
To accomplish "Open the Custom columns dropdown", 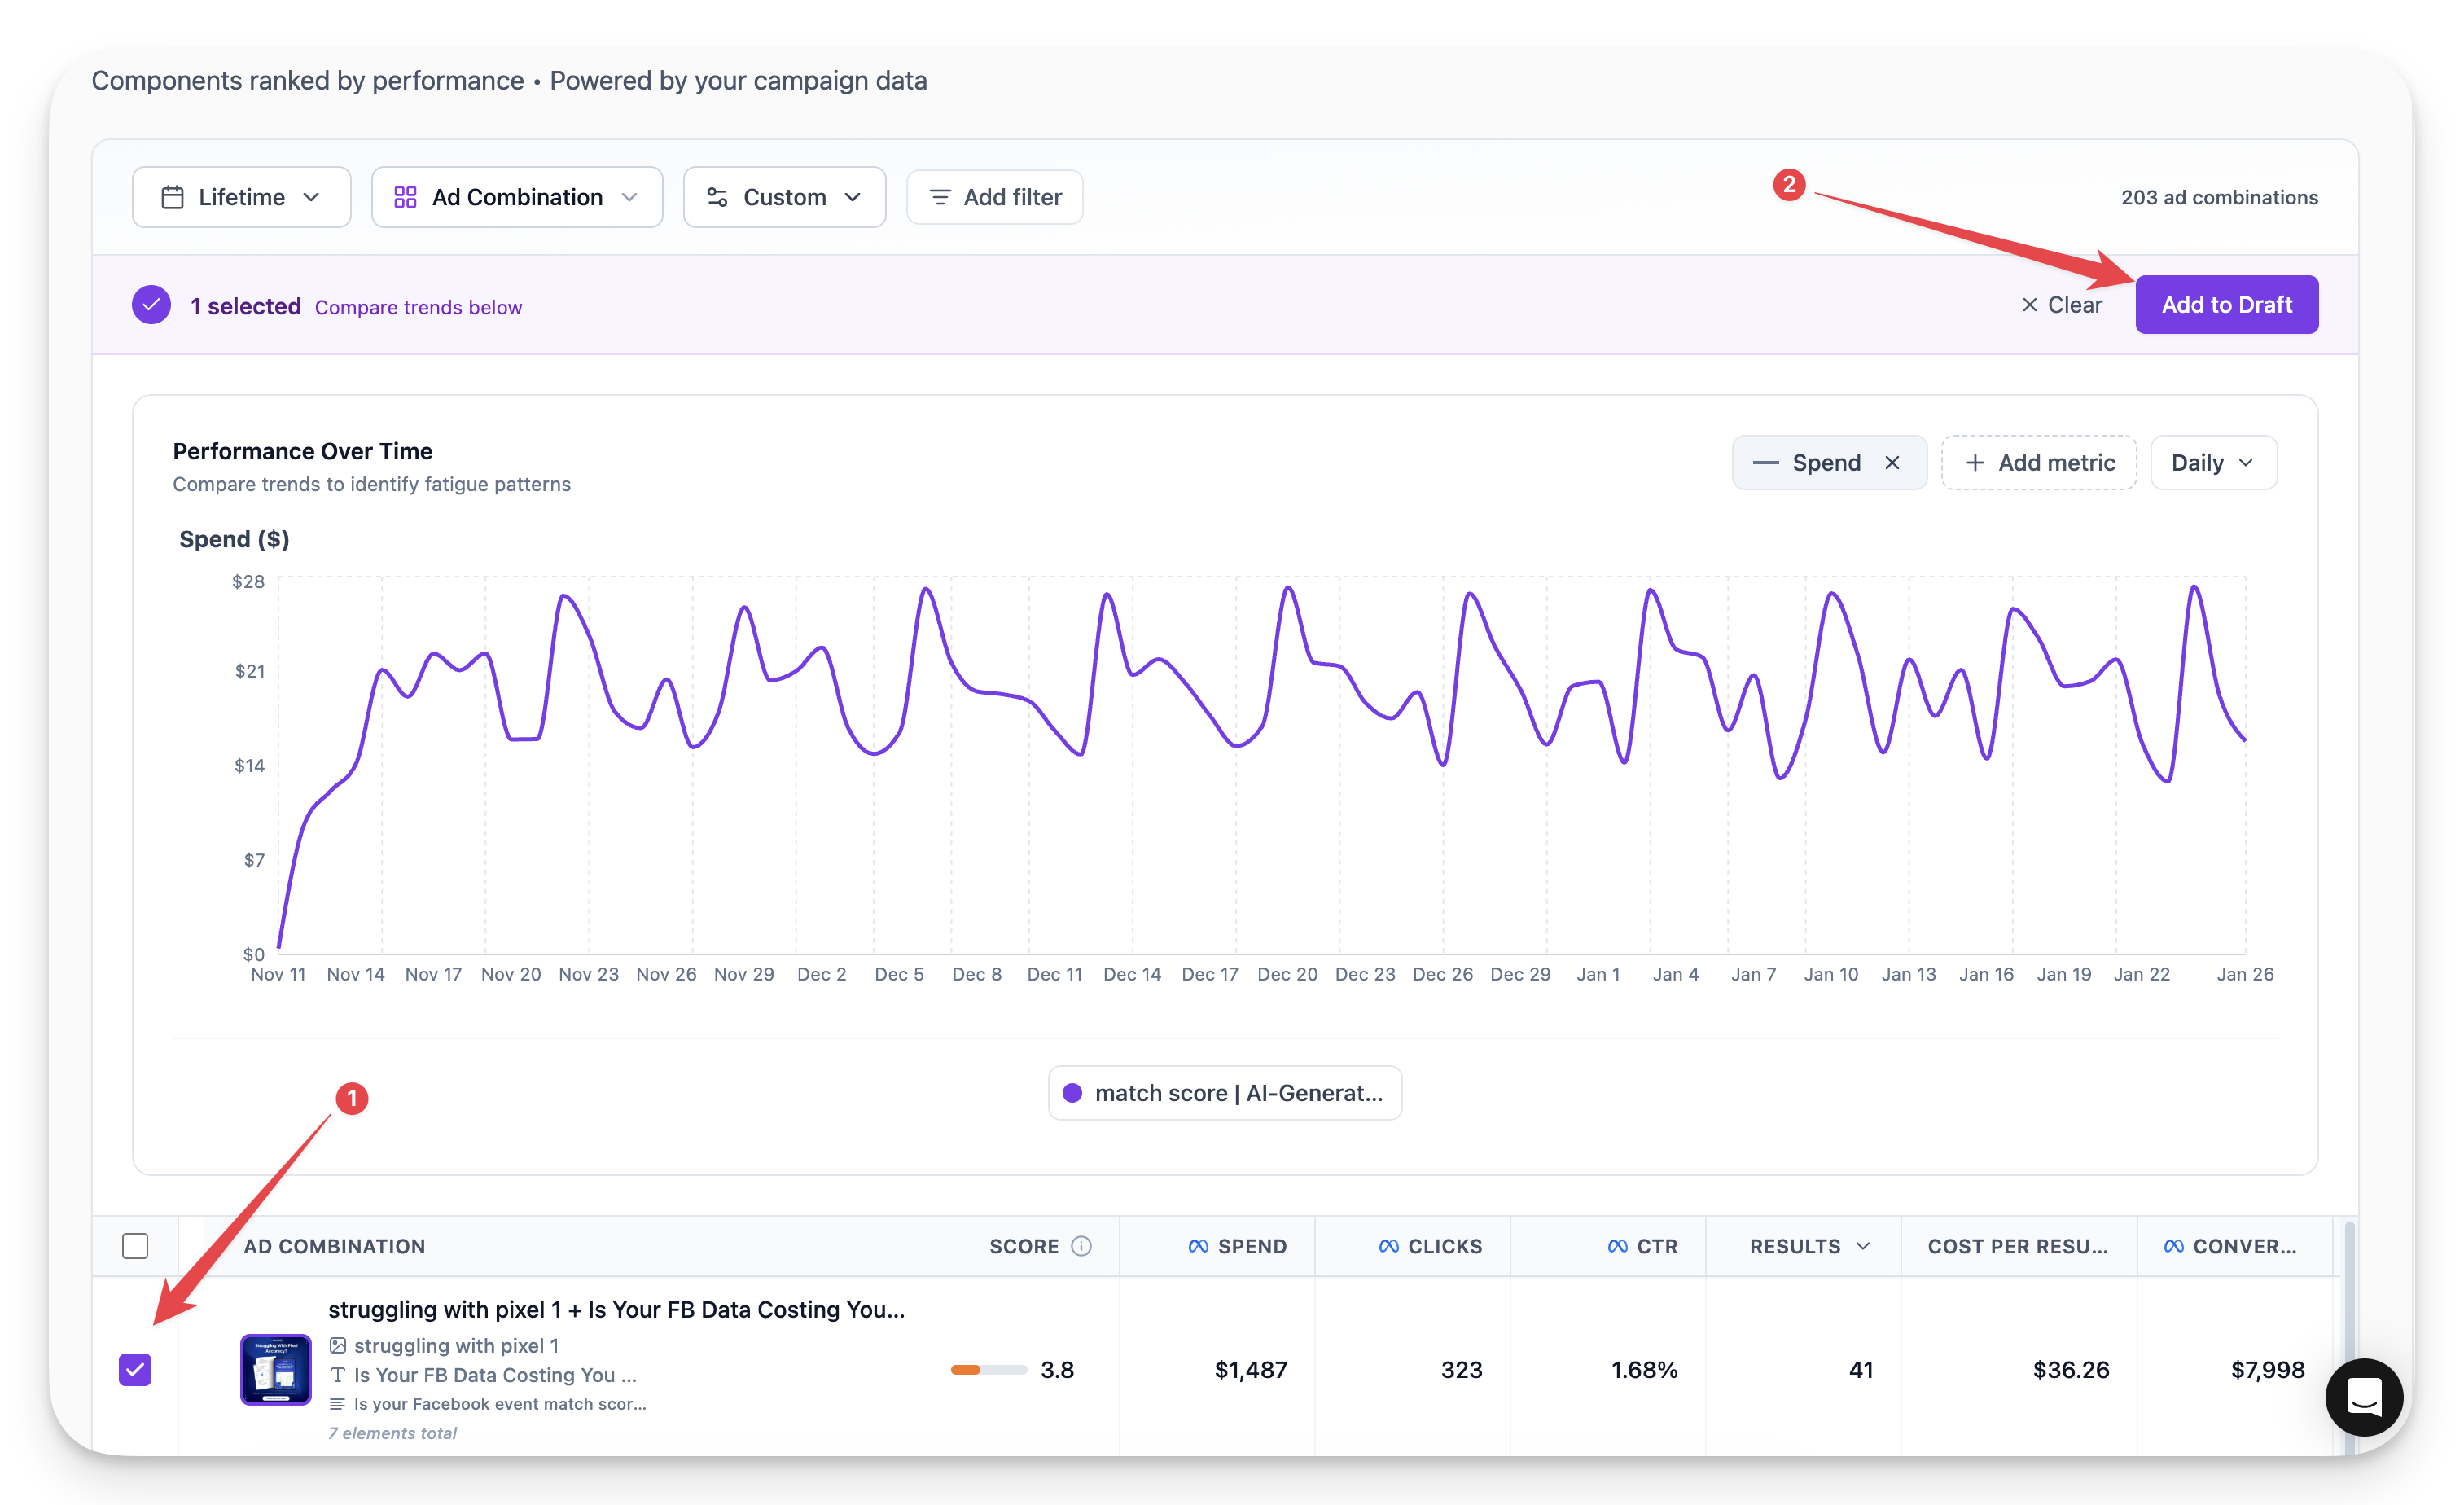I will (x=784, y=197).
